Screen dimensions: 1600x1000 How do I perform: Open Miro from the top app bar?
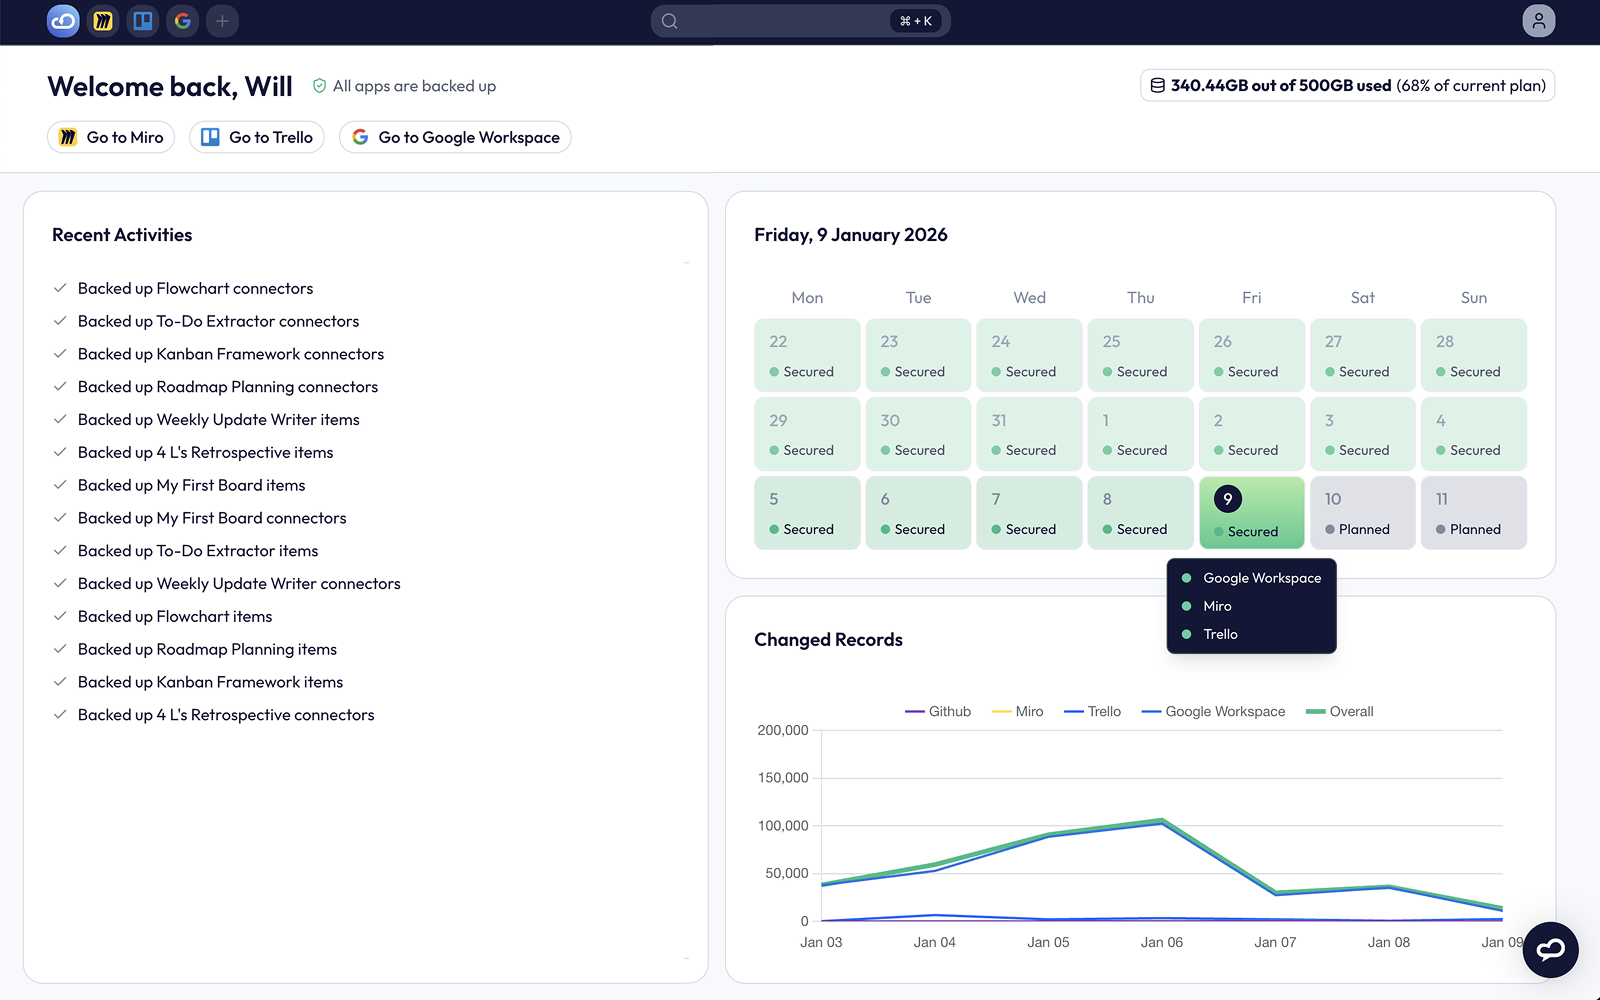click(x=102, y=20)
